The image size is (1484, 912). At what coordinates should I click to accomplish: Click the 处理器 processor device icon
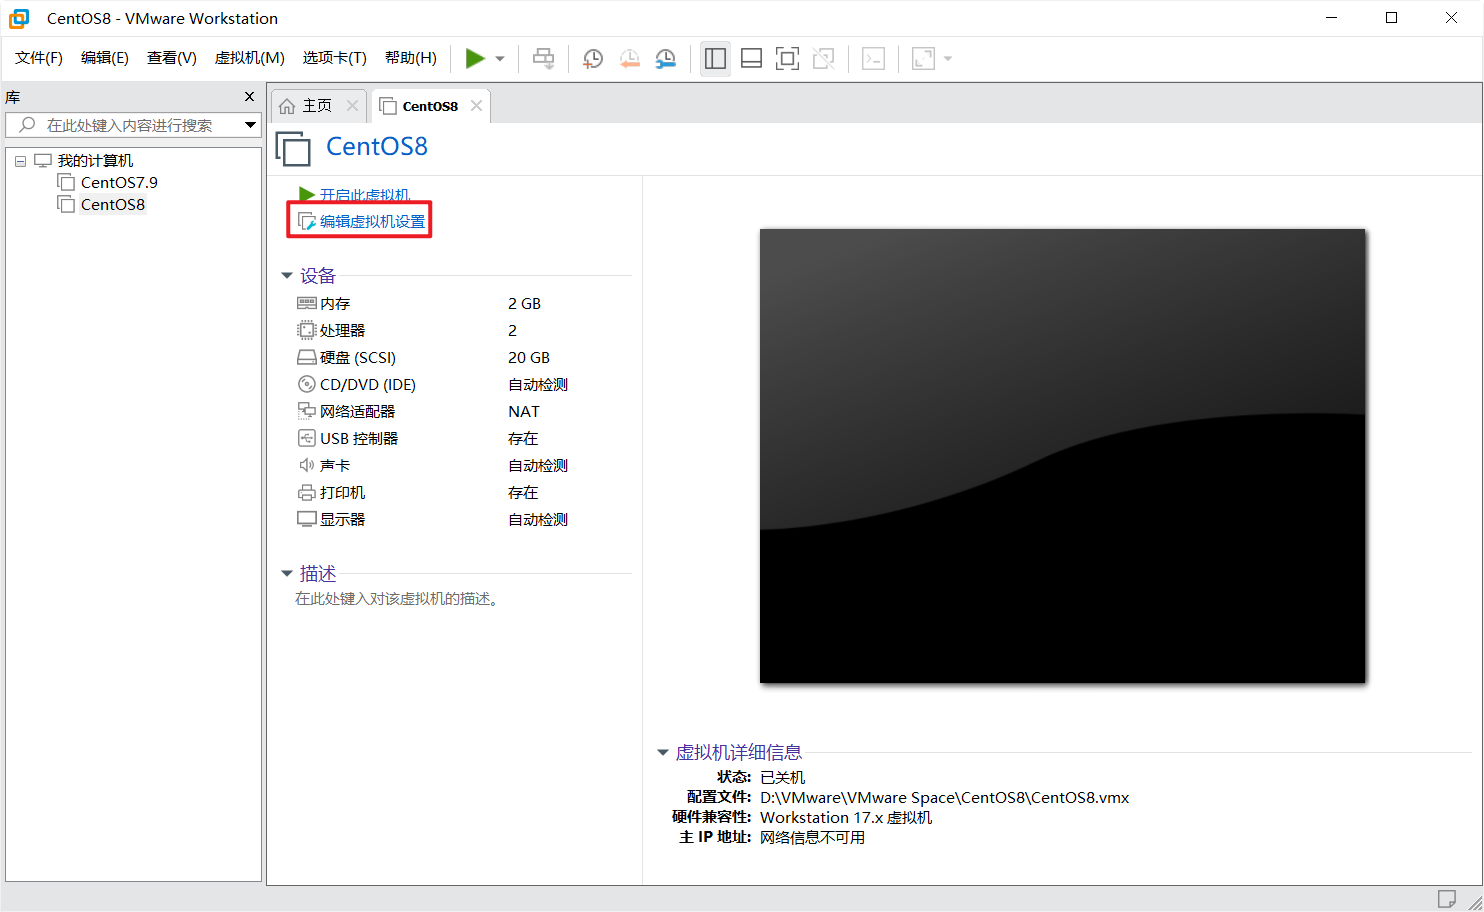tap(306, 330)
